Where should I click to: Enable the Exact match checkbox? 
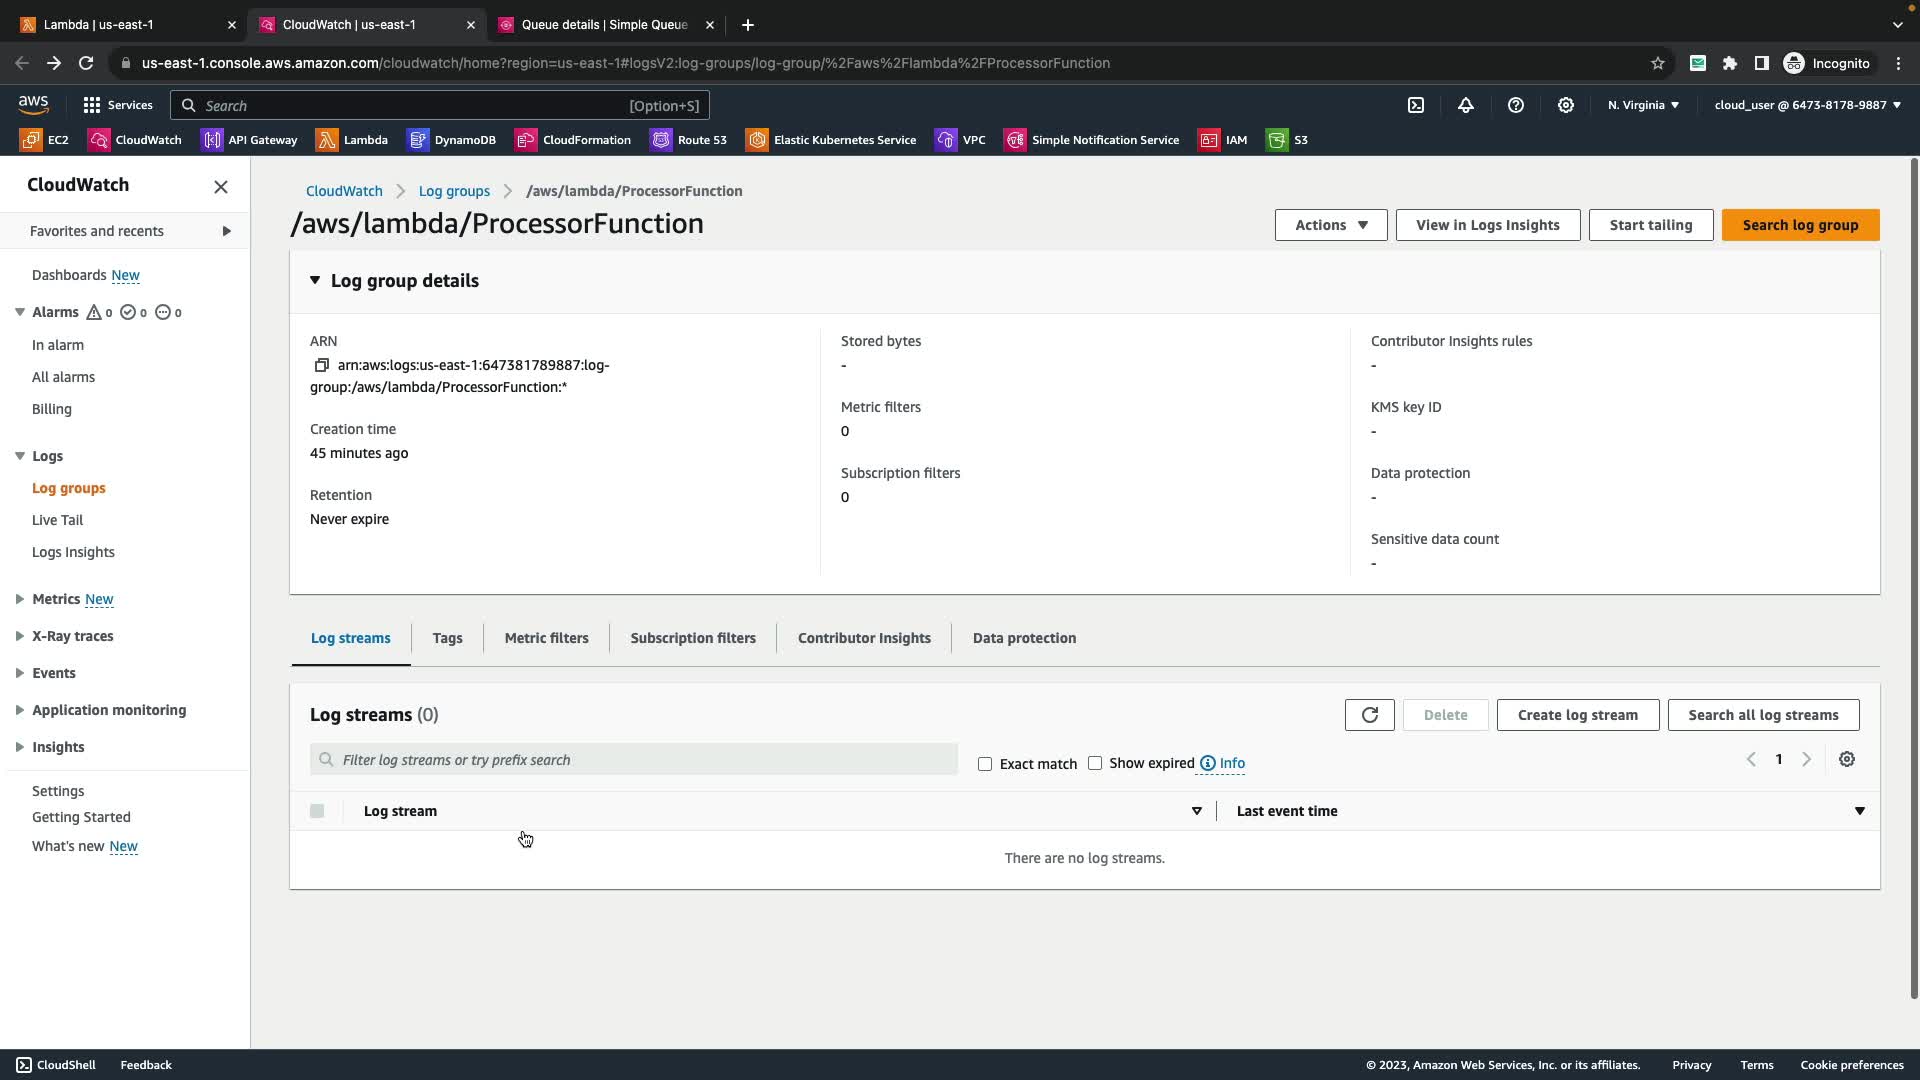click(985, 764)
